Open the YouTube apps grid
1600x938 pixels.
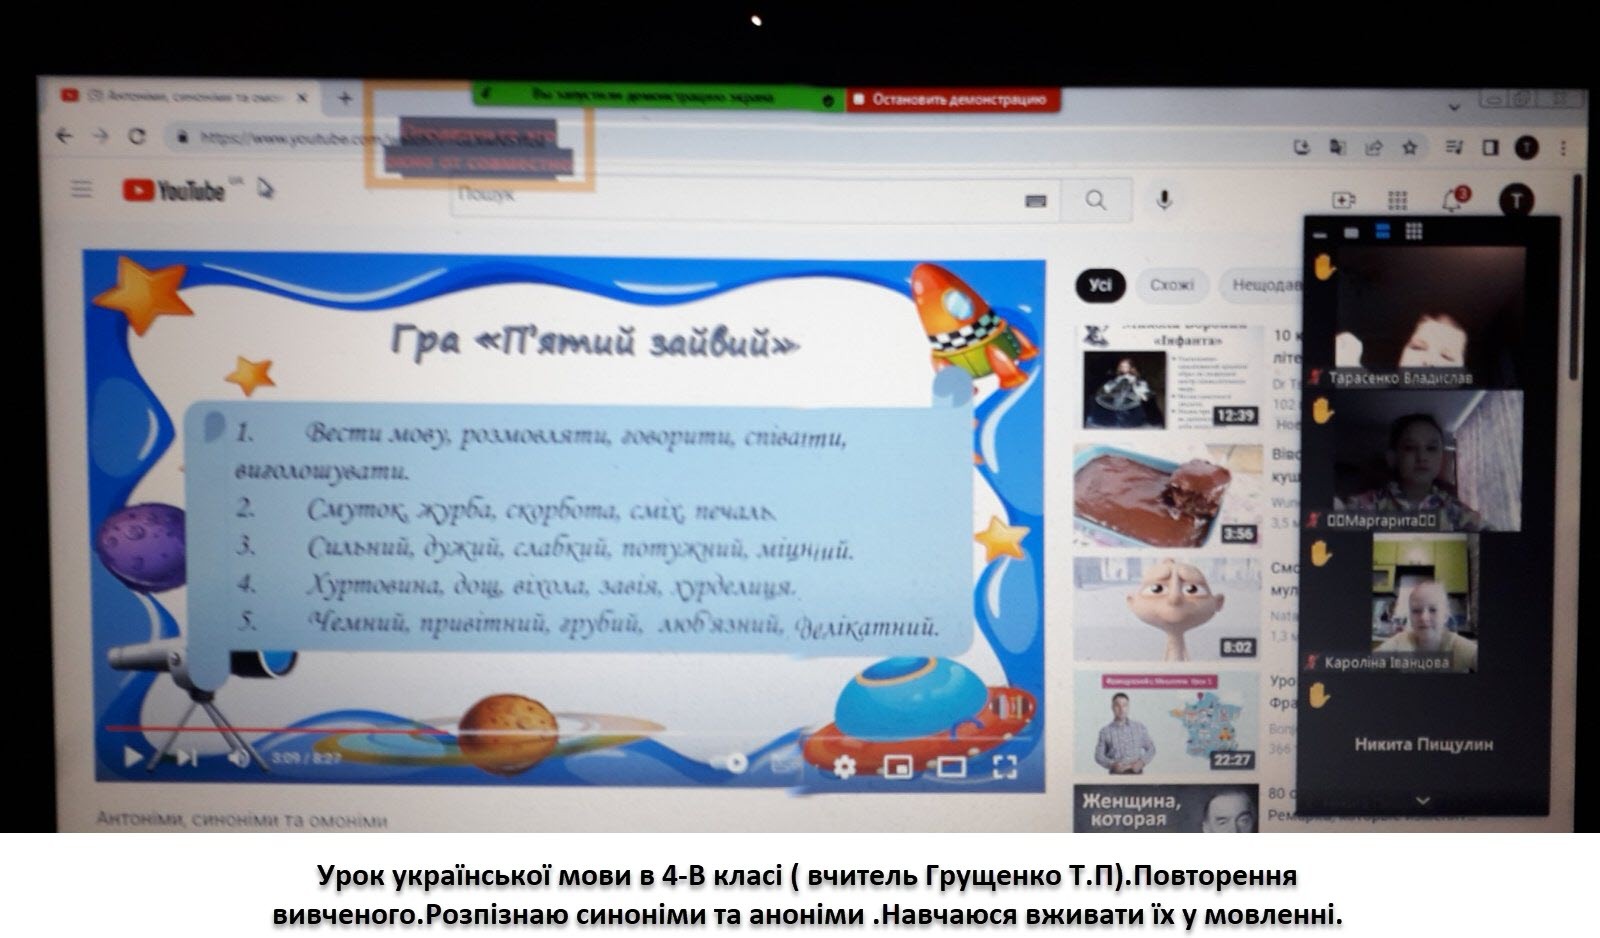1398,201
